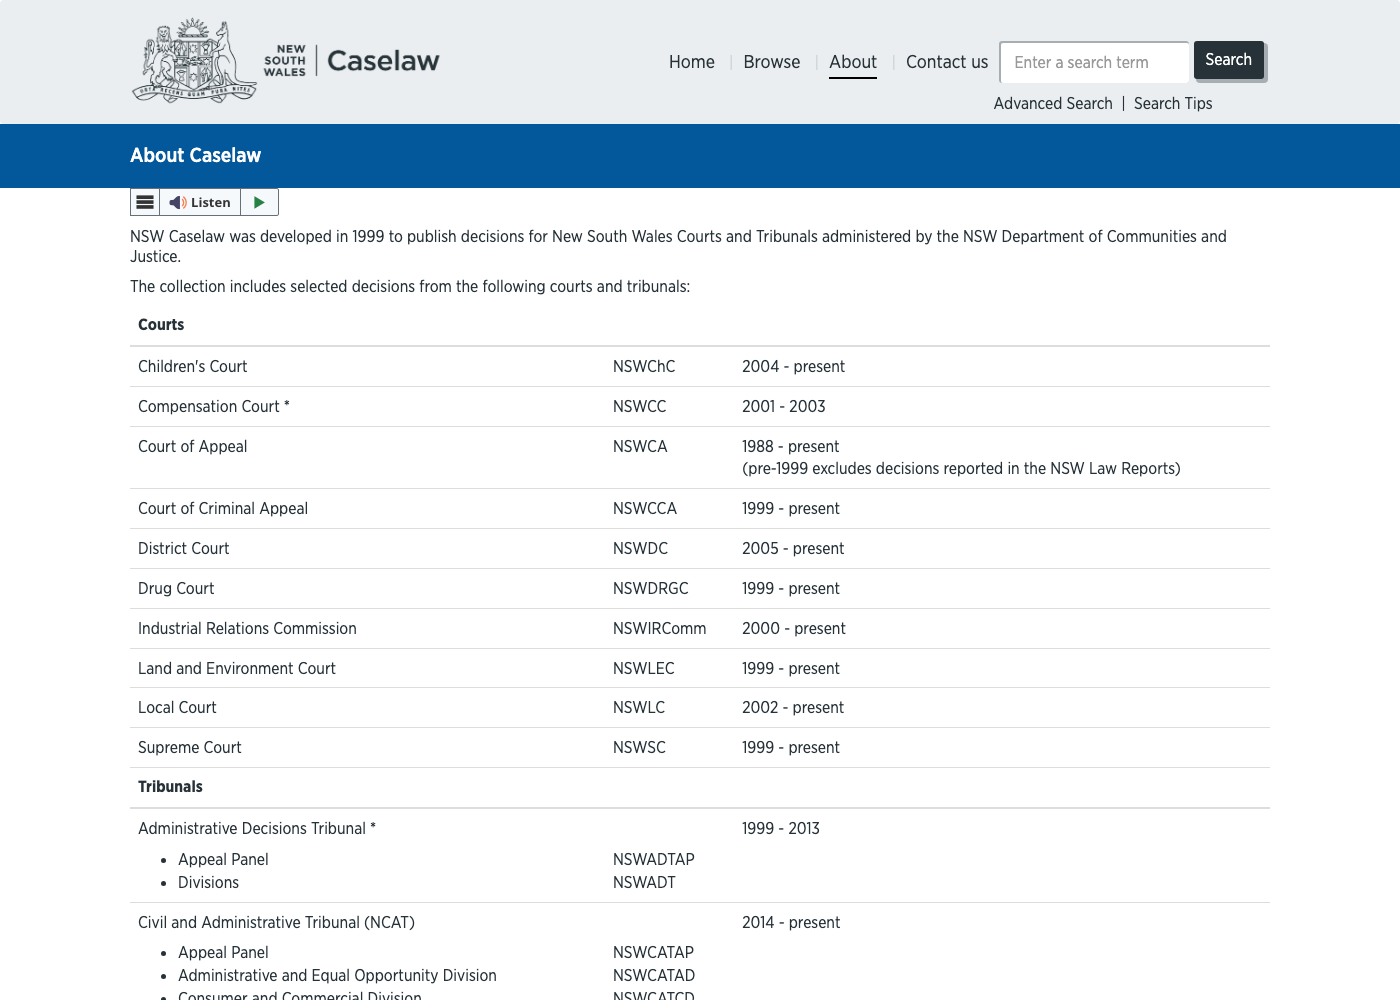Click the 1988 - present date range
The image size is (1400, 1000).
point(791,447)
